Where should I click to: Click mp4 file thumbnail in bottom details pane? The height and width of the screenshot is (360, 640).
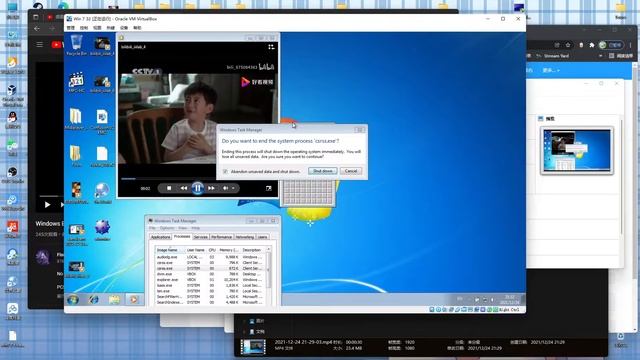click(x=253, y=347)
